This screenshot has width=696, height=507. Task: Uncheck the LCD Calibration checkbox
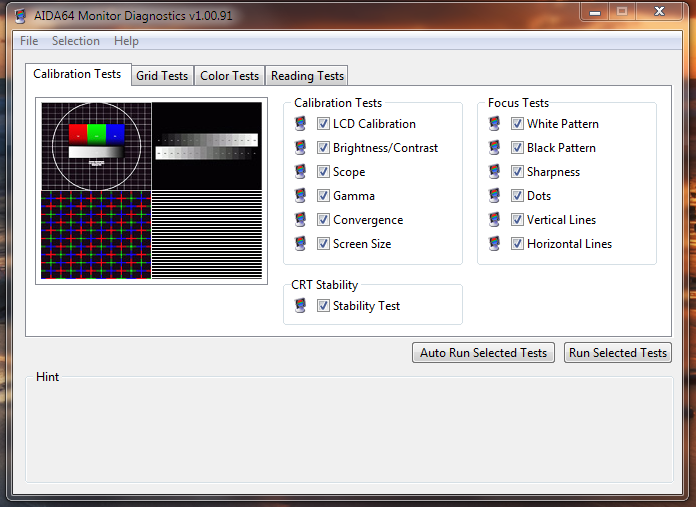[323, 123]
